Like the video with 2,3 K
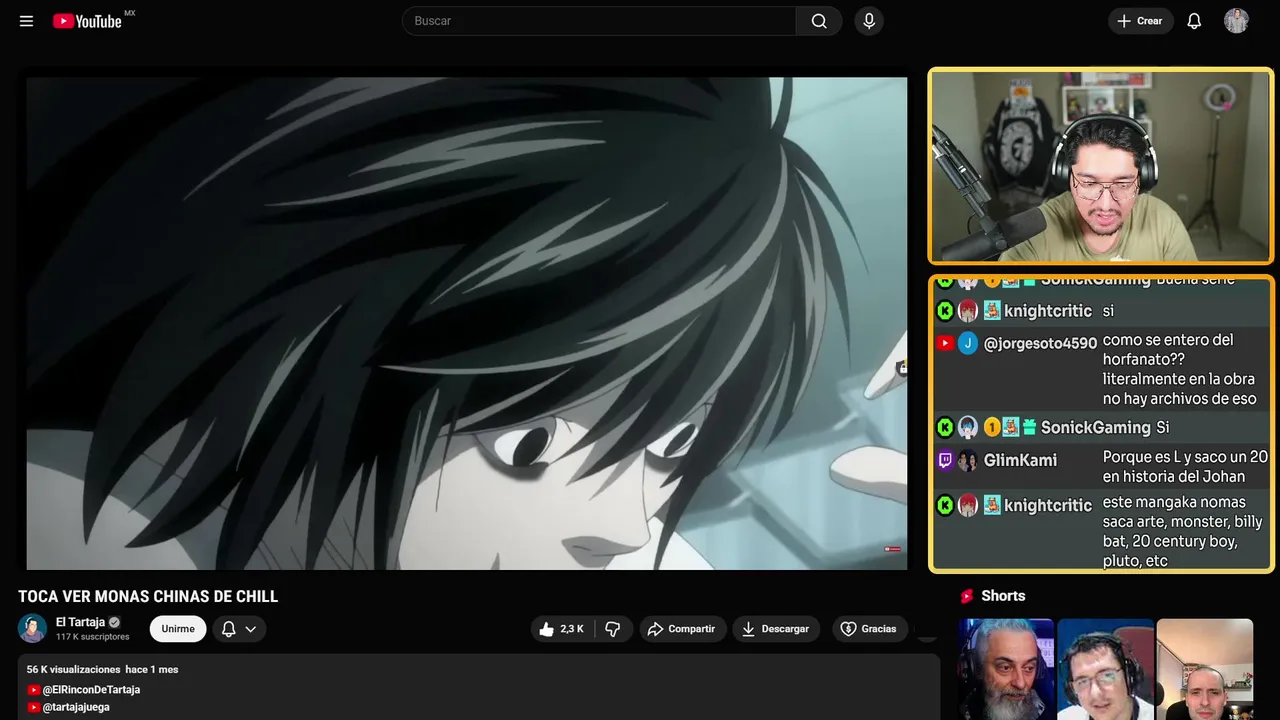The height and width of the screenshot is (720, 1280). (x=561, y=629)
